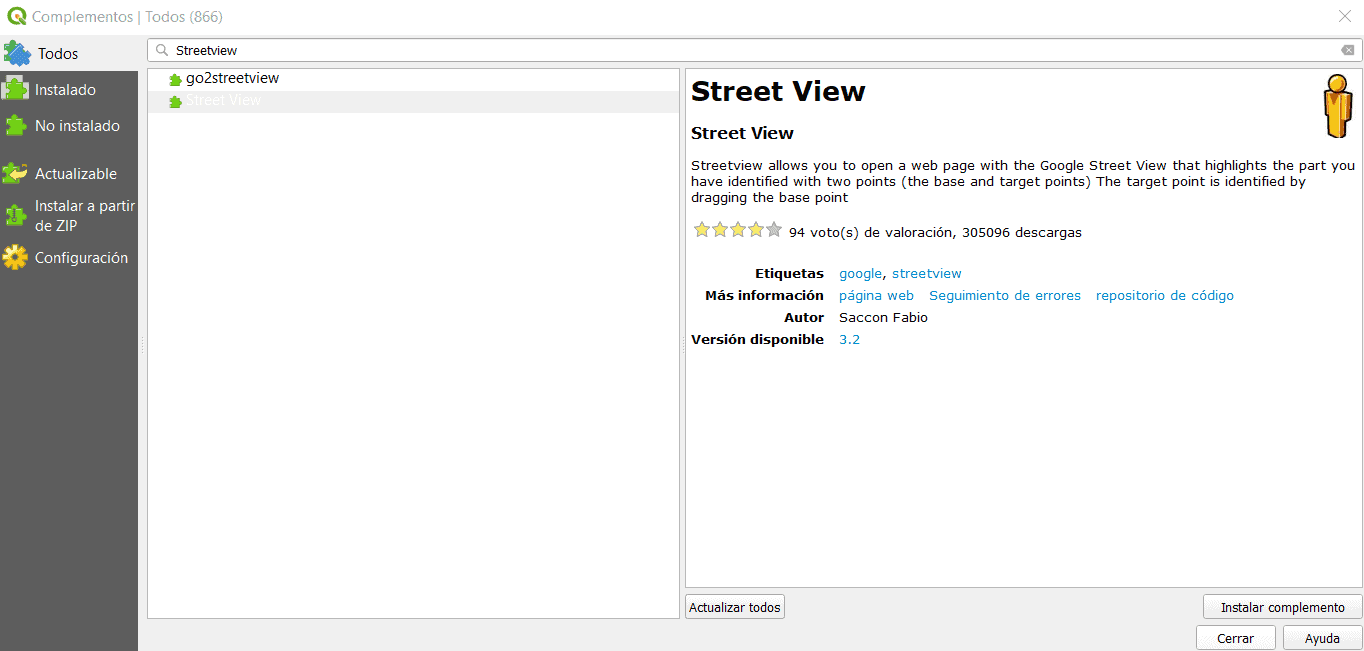The image size is (1364, 651).
Task: Select the Todos puzzle icon
Action: click(x=17, y=53)
